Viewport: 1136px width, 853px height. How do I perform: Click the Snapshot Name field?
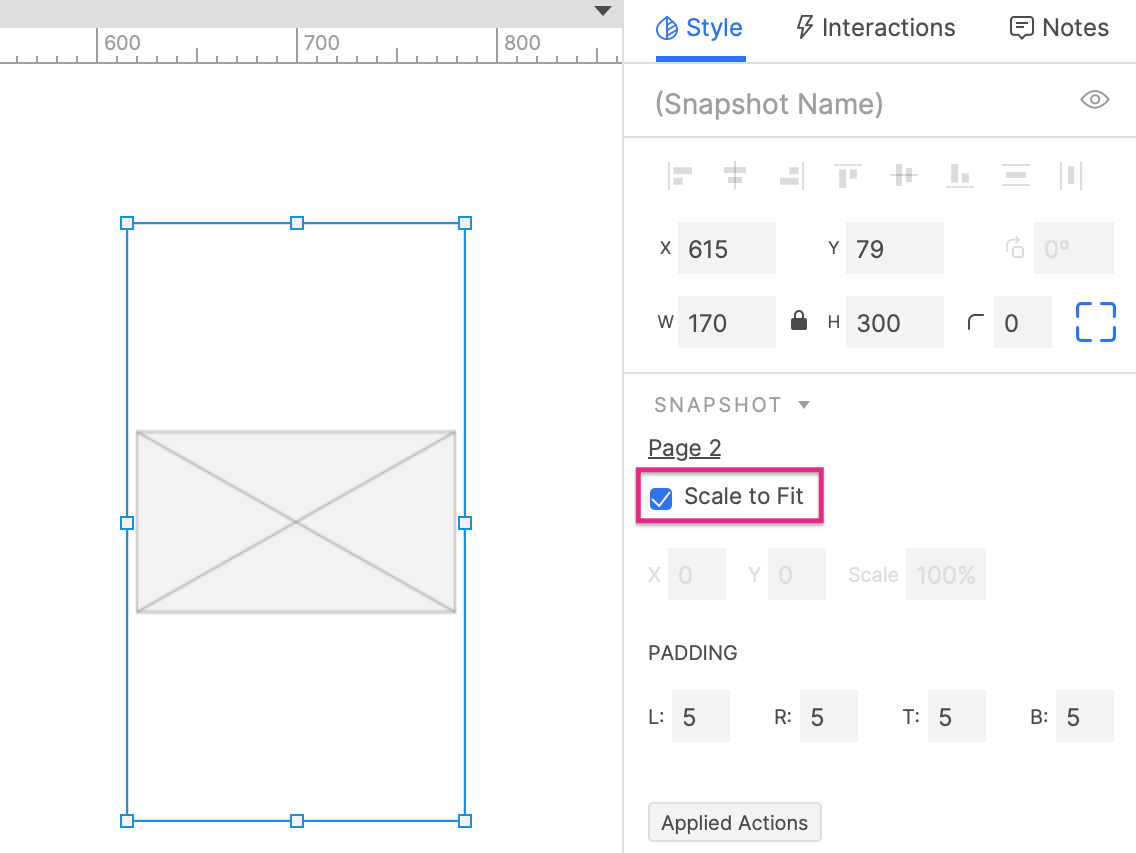768,103
